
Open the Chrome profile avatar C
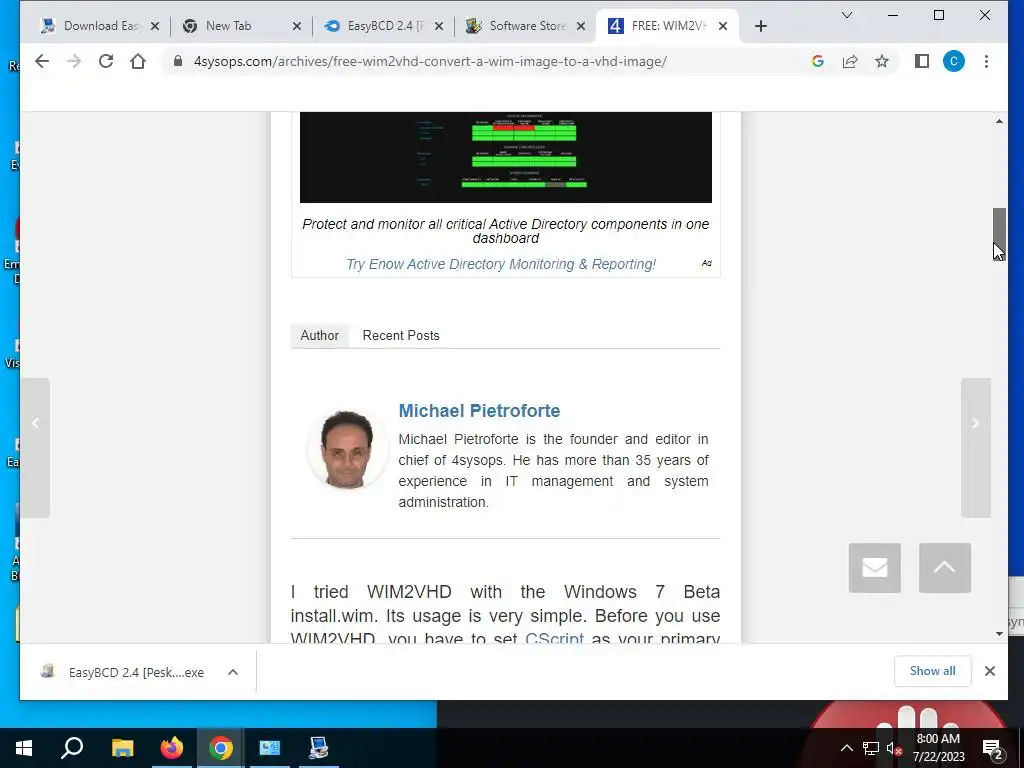(x=953, y=61)
